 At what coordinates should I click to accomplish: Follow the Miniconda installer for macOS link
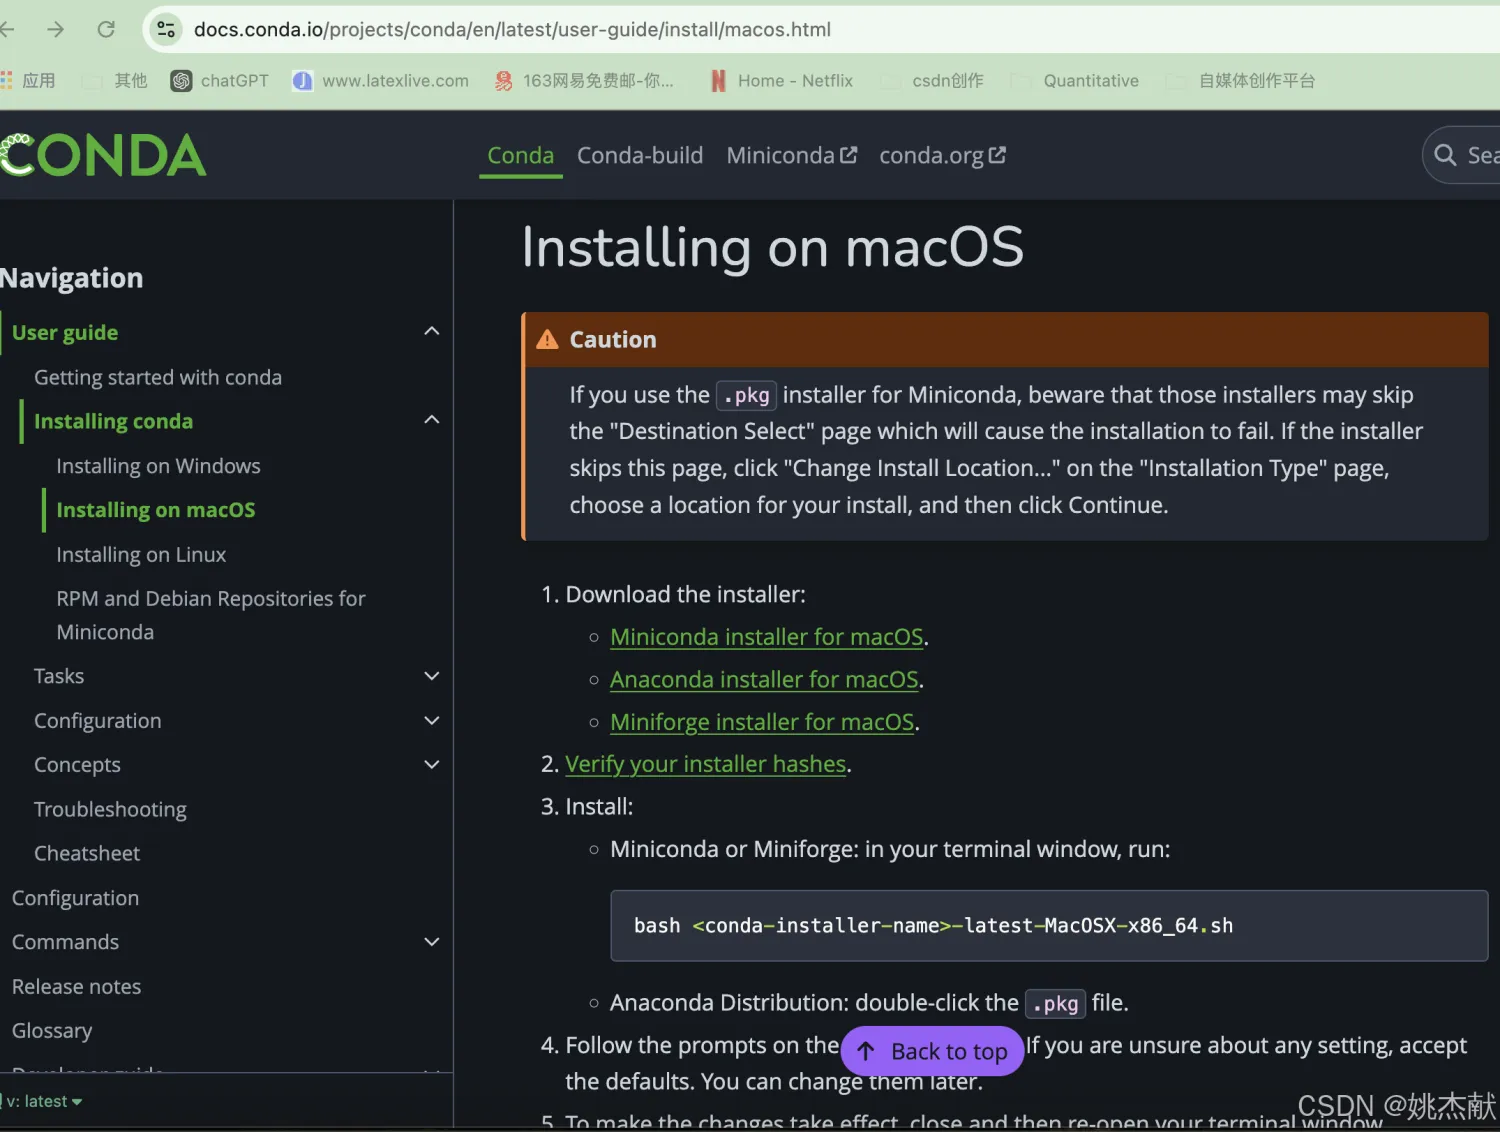point(767,637)
